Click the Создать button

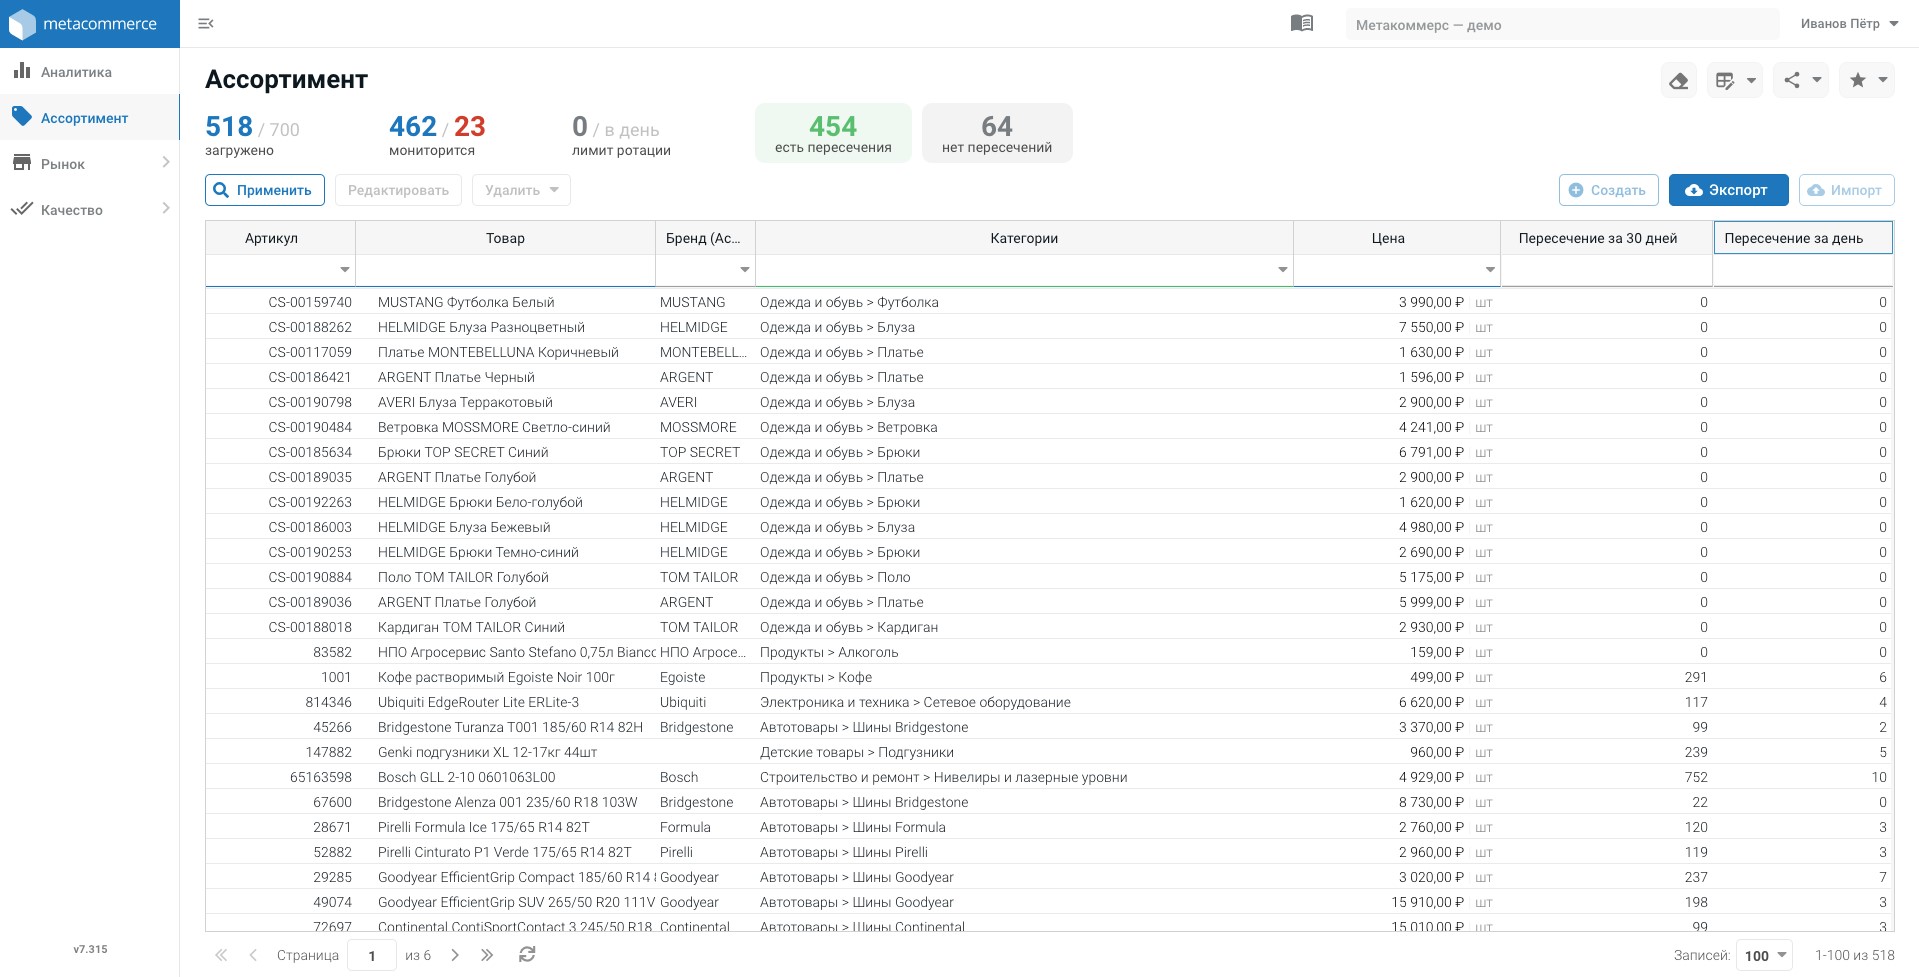click(1608, 190)
